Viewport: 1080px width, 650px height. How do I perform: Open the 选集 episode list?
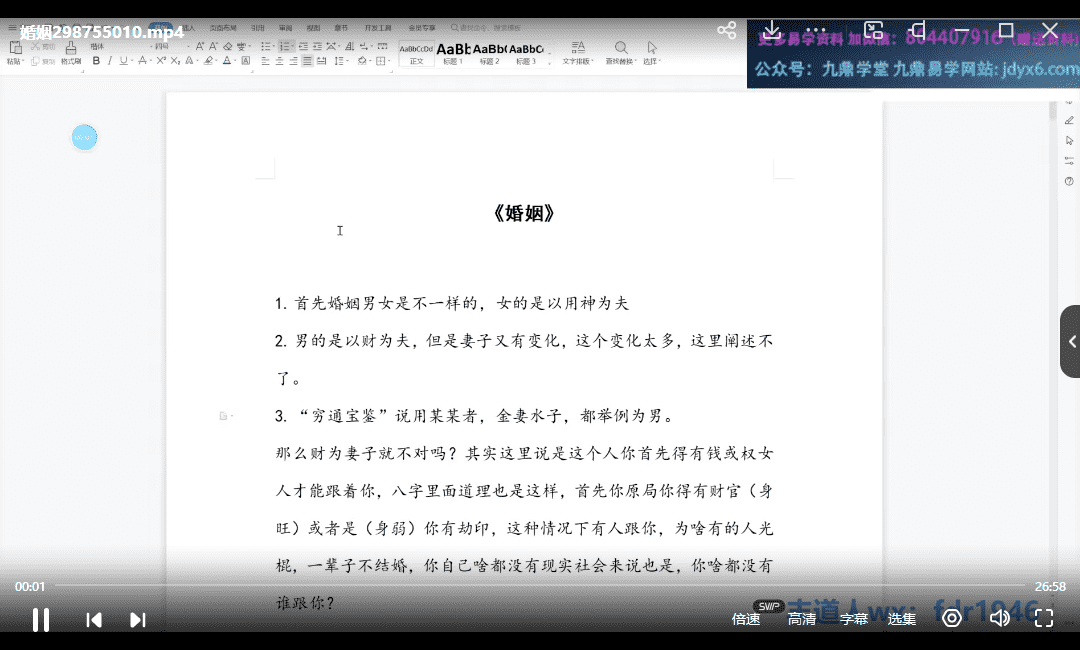pos(902,619)
